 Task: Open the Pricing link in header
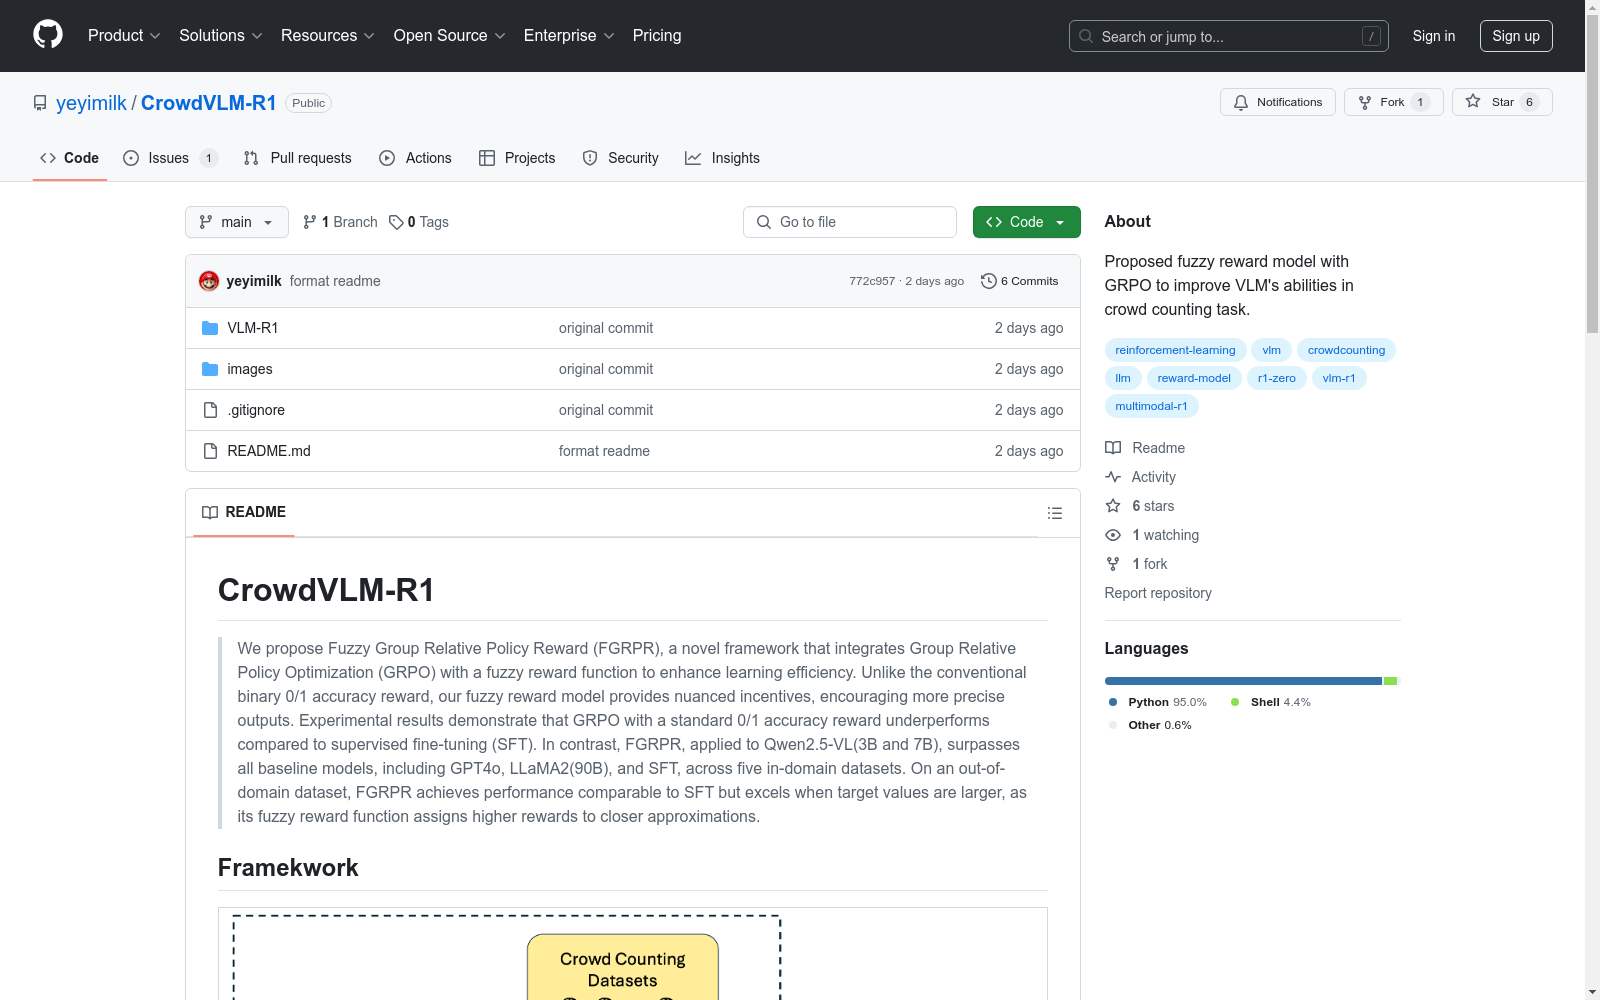click(657, 35)
